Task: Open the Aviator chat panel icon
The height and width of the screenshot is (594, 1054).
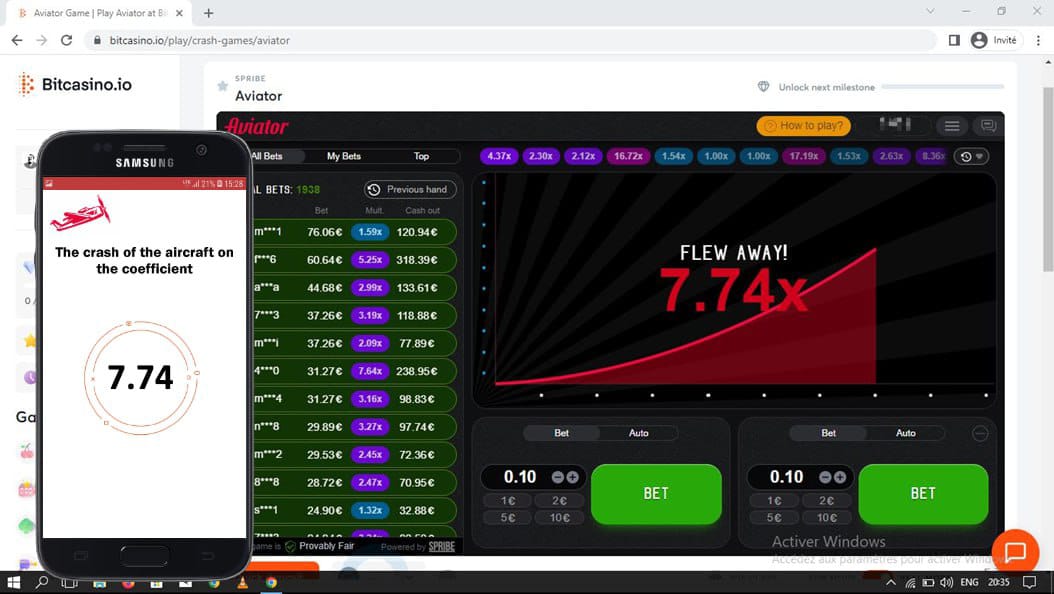Action: click(987, 126)
